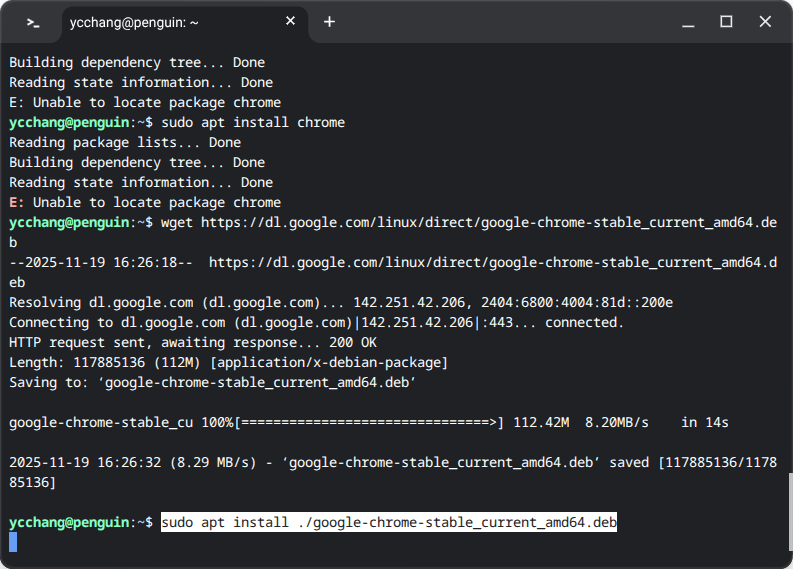Click the download progress bar at 100%
Viewport: 793px width, 569px height.
369,422
